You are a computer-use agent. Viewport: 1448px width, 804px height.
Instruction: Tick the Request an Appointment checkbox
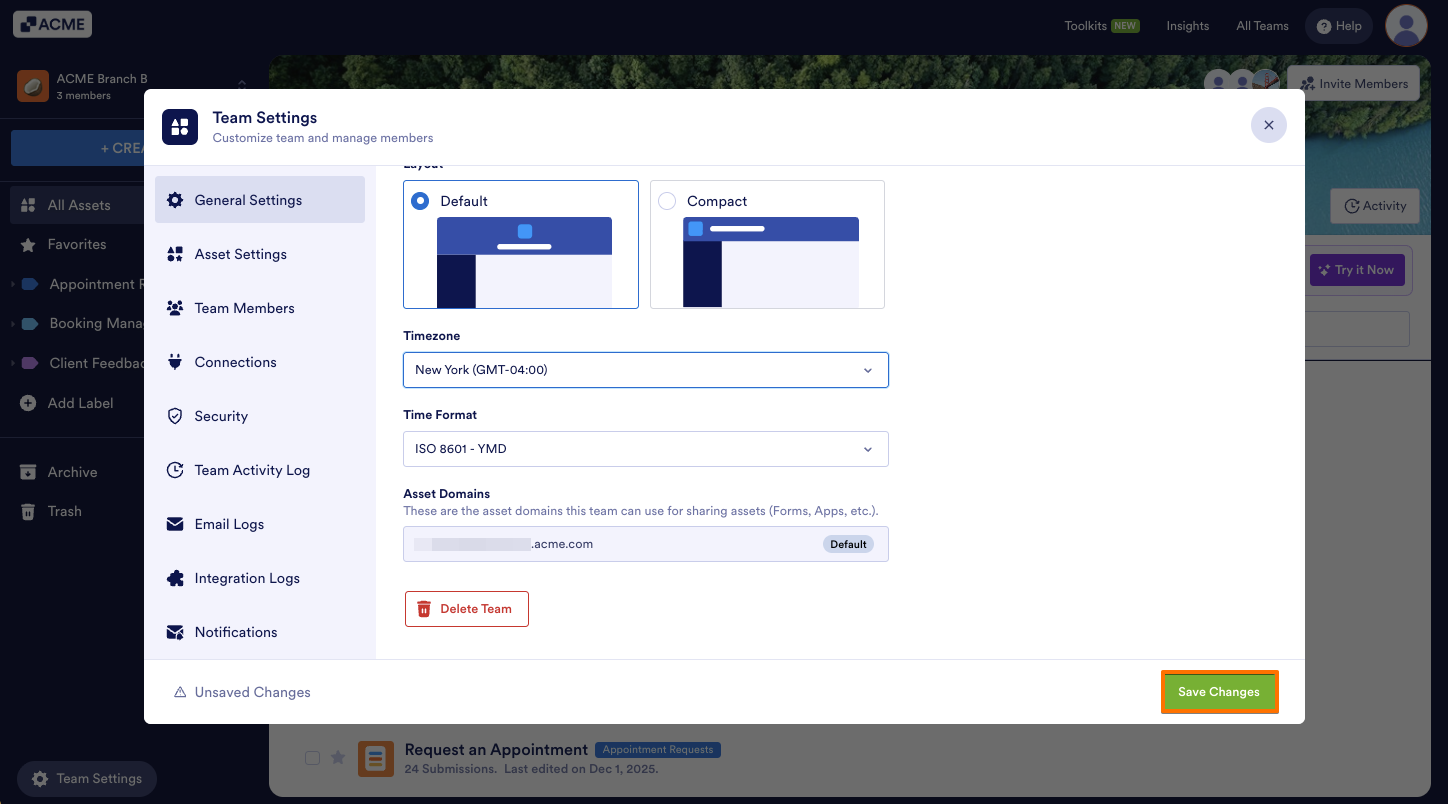[x=312, y=758]
